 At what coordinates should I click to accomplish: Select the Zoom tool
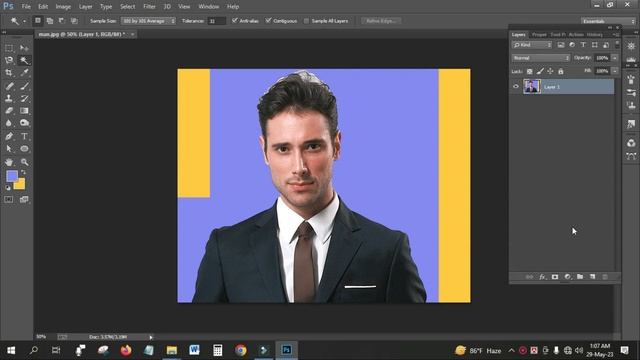tap(24, 162)
